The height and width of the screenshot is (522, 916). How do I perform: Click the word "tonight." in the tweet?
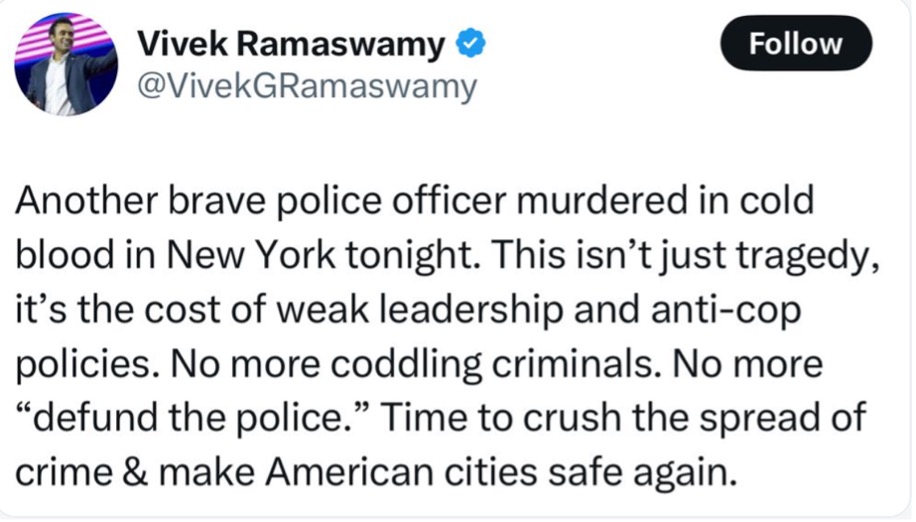pos(415,256)
